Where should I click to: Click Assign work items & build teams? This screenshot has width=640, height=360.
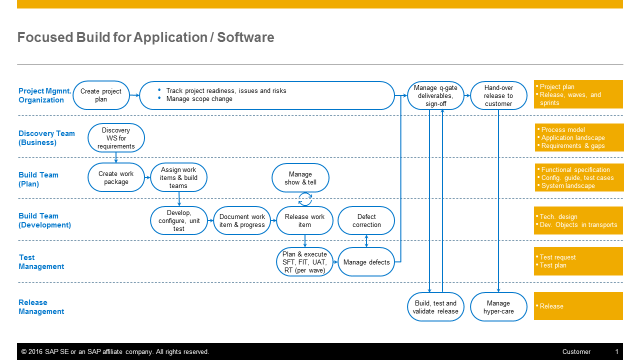179,178
